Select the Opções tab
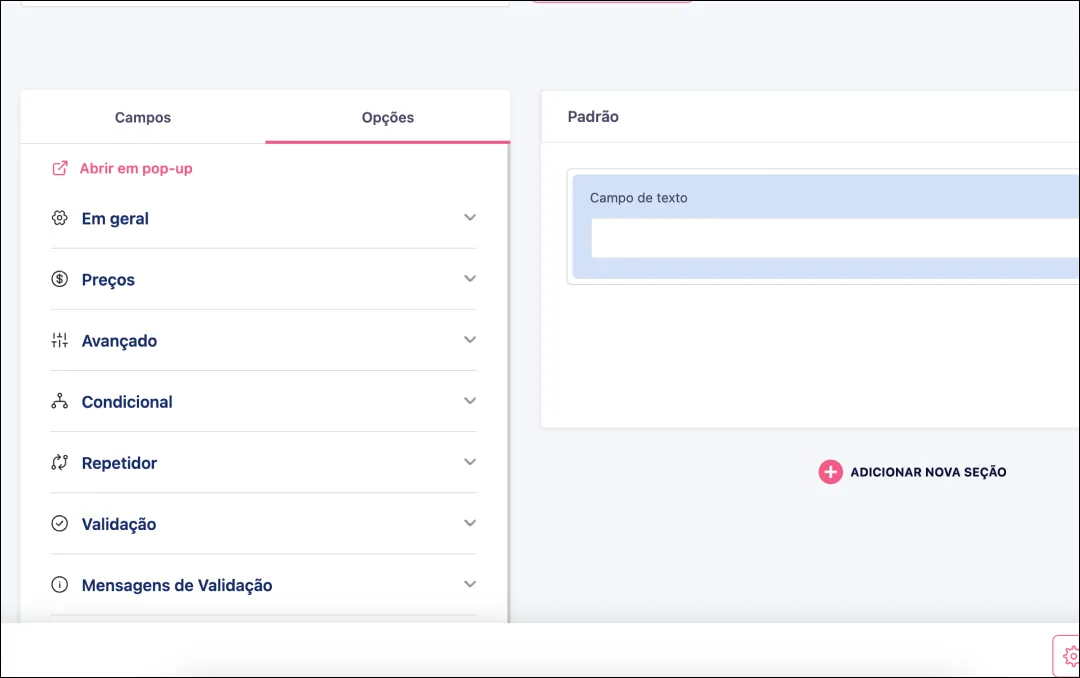Viewport: 1080px width, 678px height. coord(388,117)
